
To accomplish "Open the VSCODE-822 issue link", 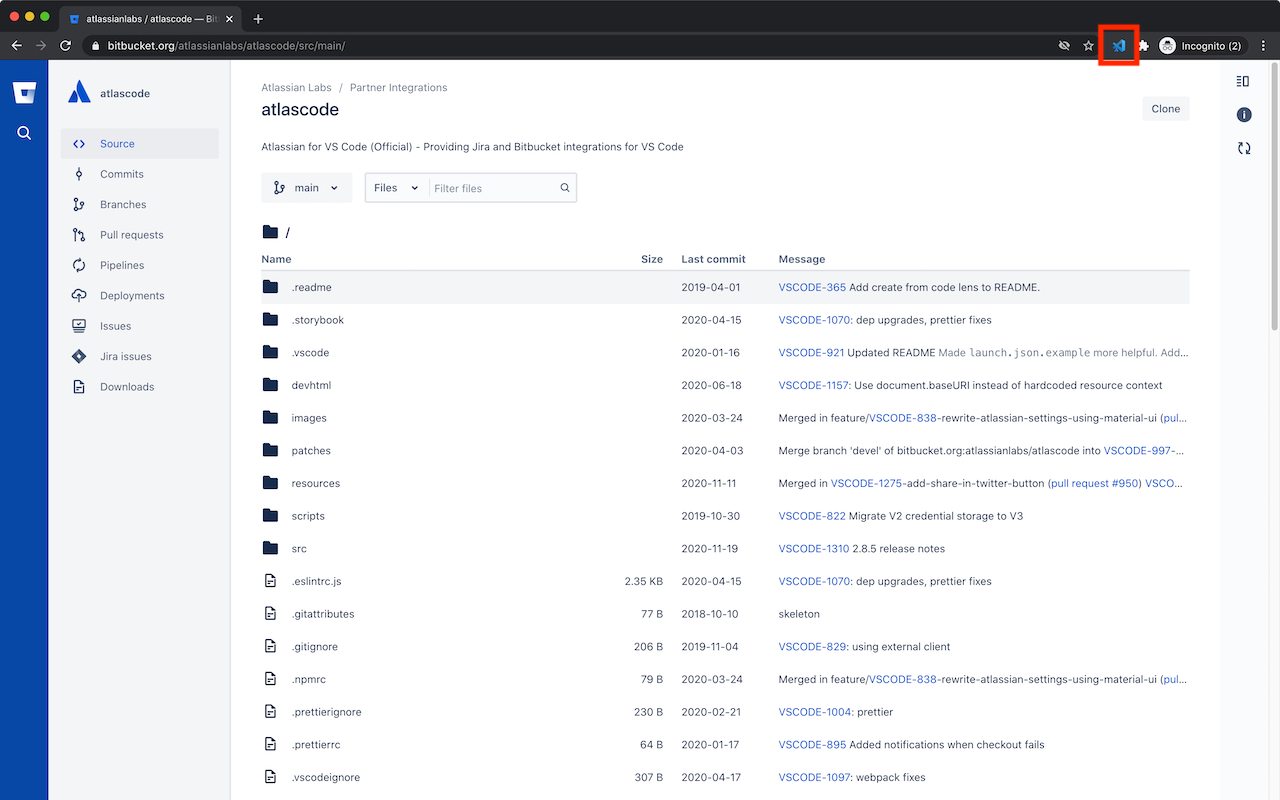I will click(x=812, y=516).
